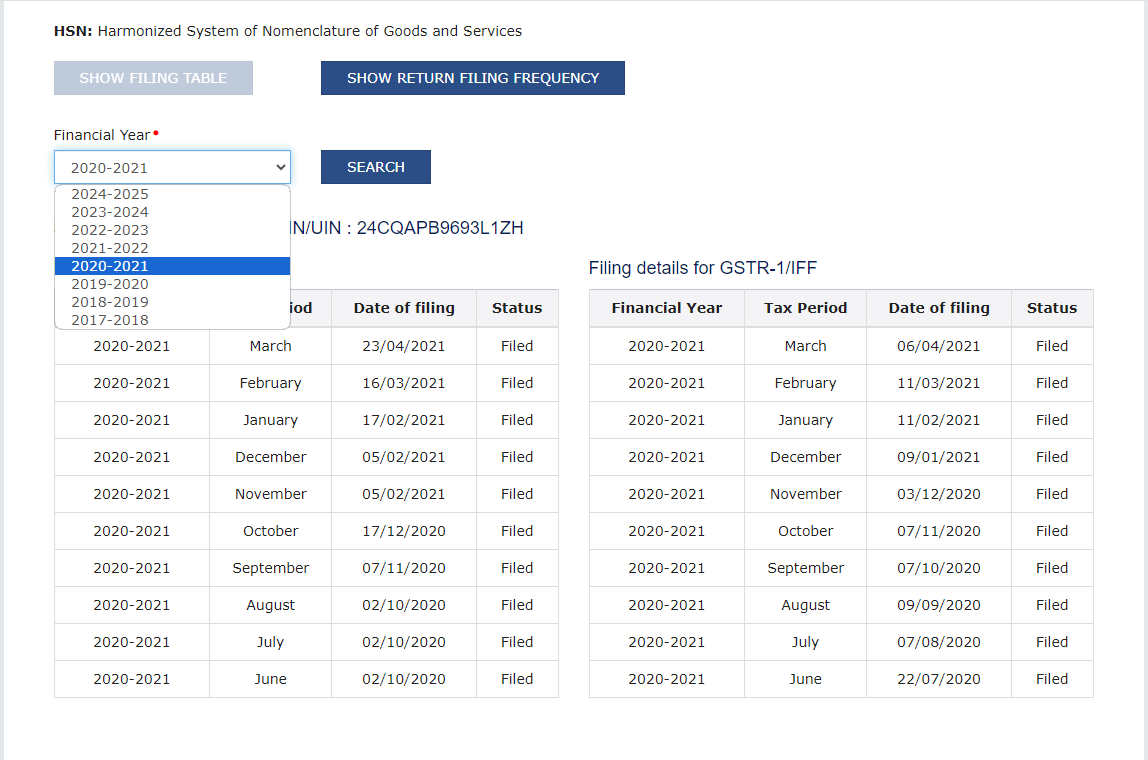Click Date of filing header in left table
Viewport: 1148px width, 760px height.
(404, 308)
